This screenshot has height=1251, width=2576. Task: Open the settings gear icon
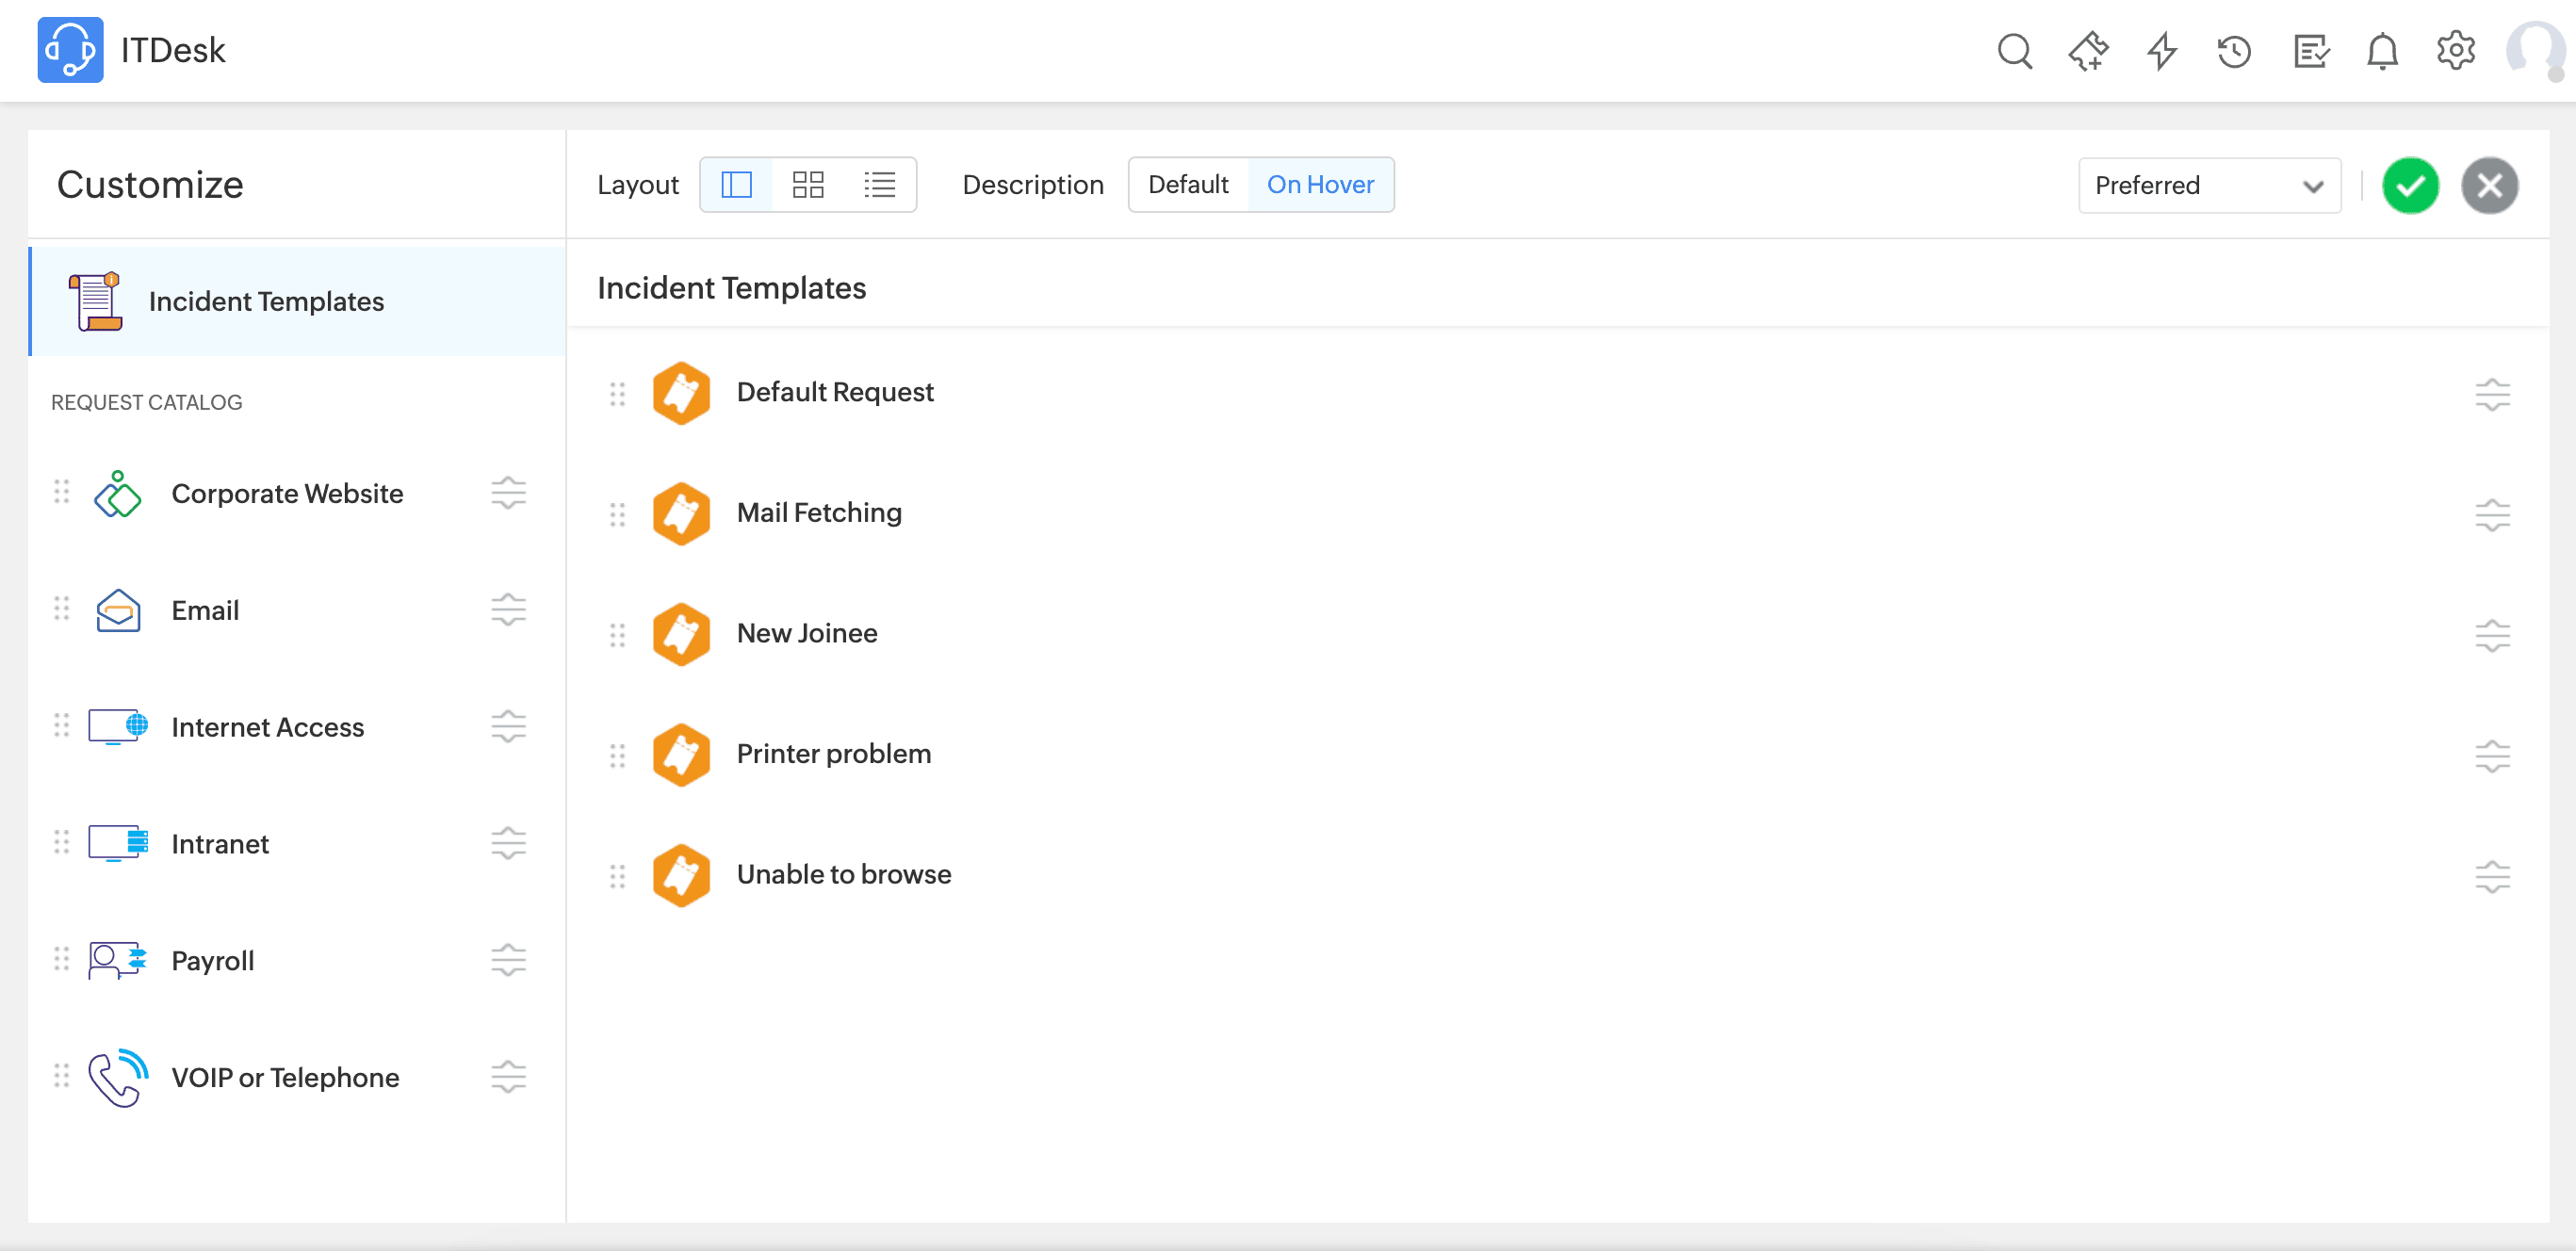tap(2455, 51)
